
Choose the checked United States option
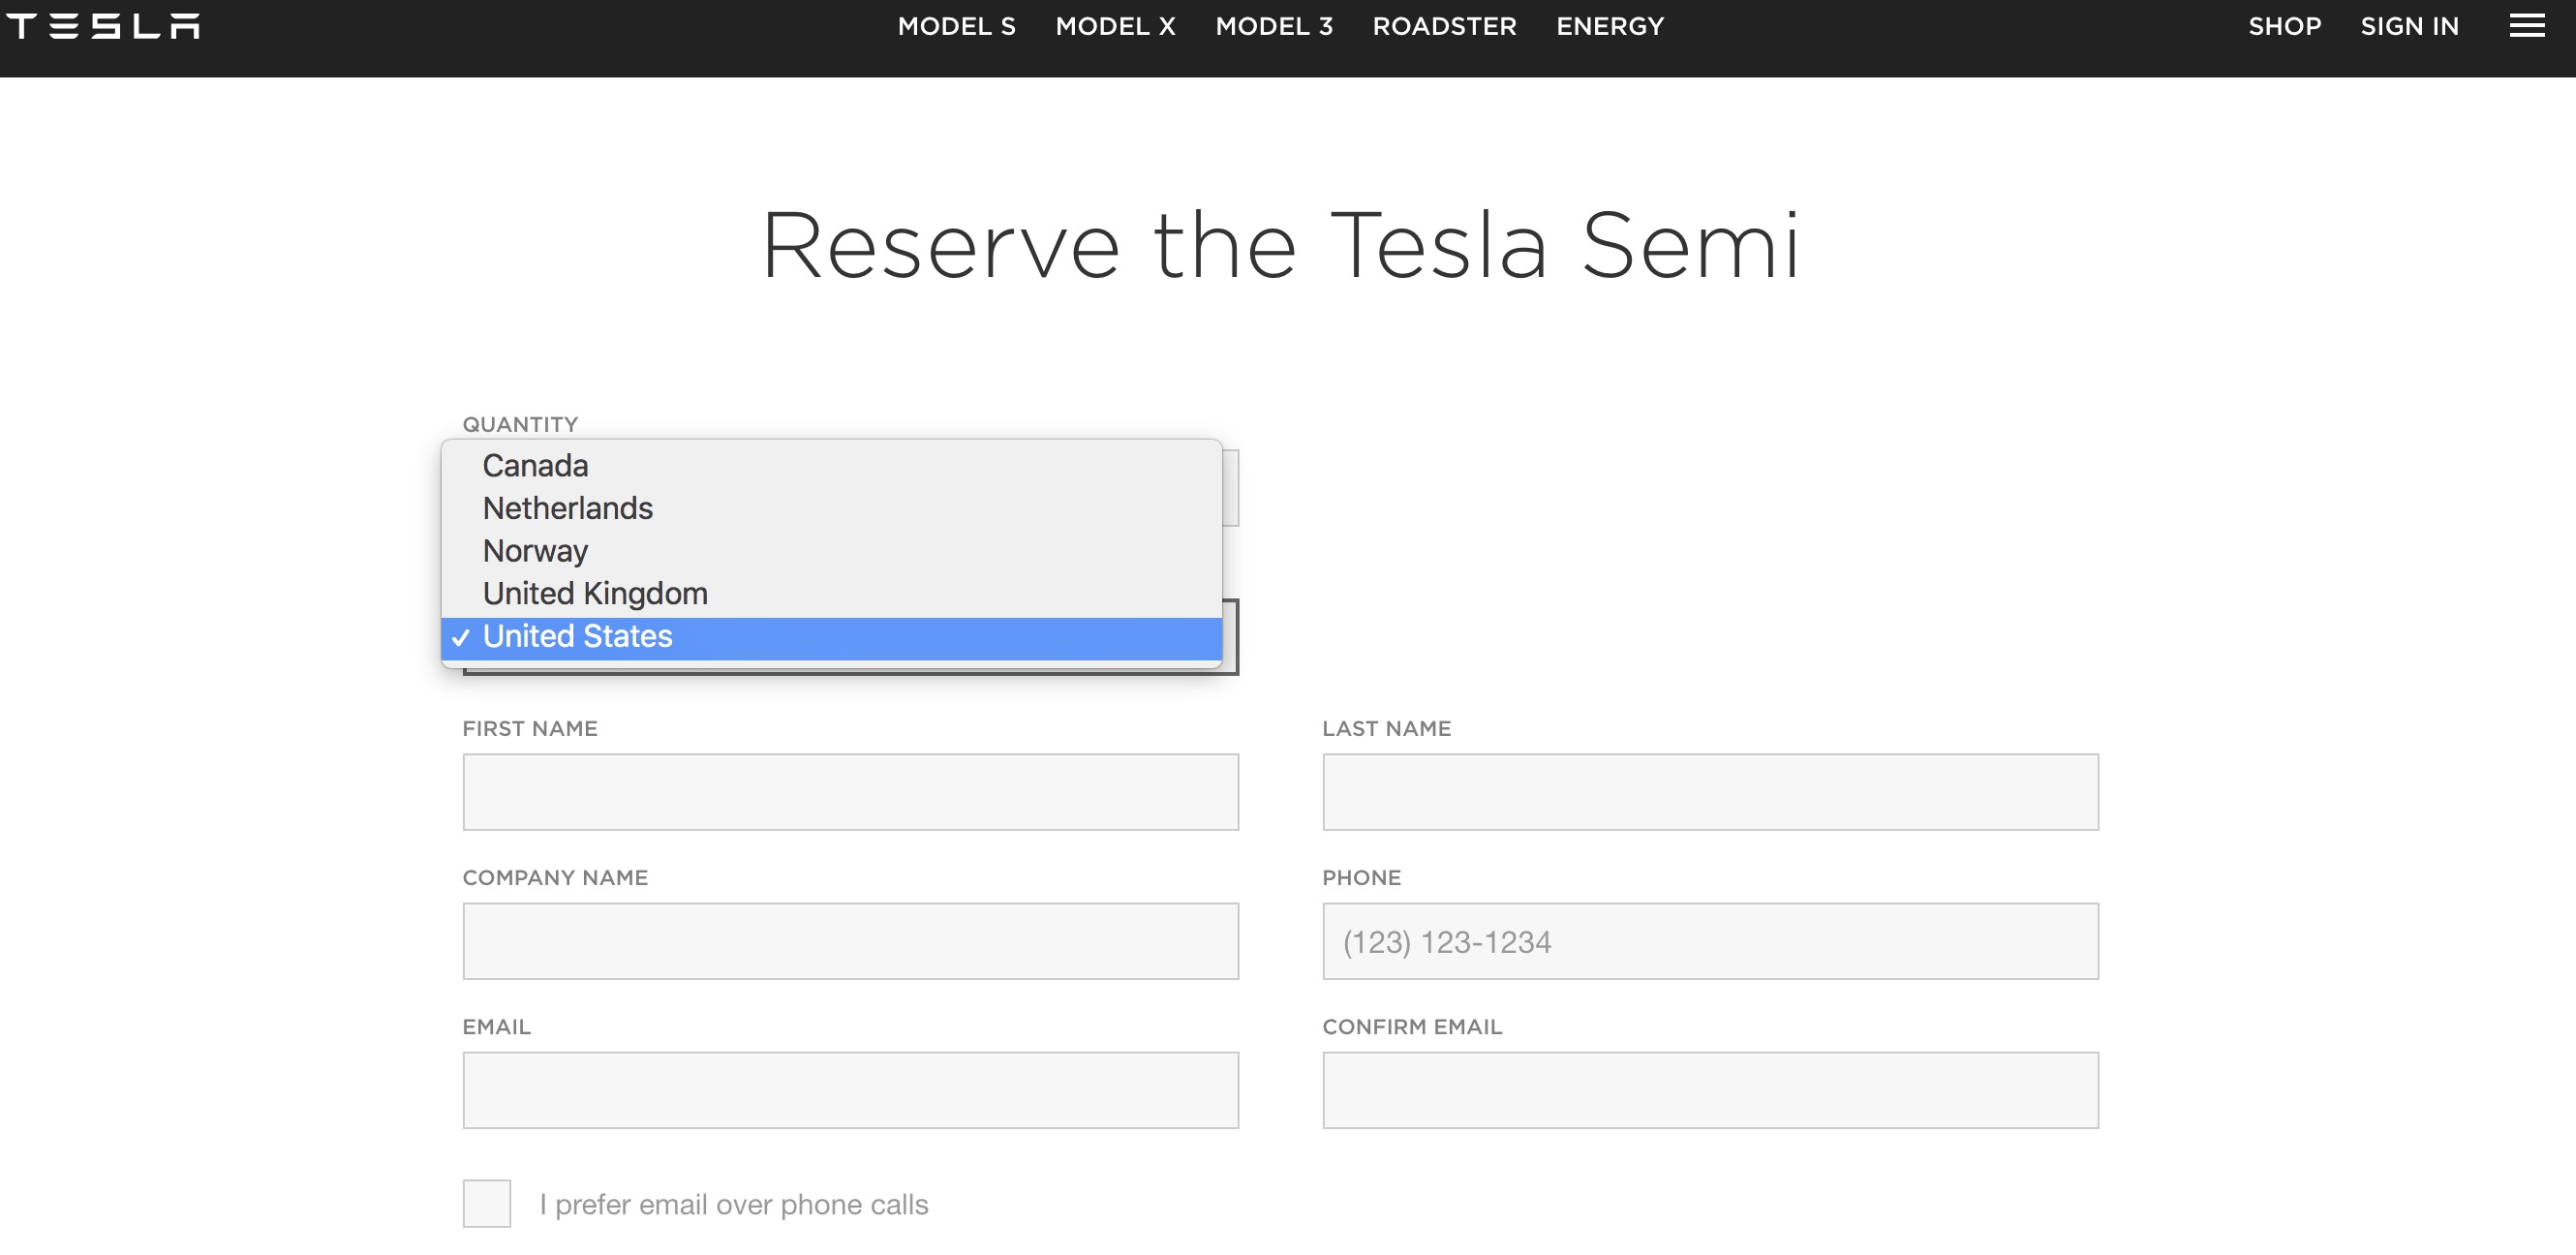point(577,637)
